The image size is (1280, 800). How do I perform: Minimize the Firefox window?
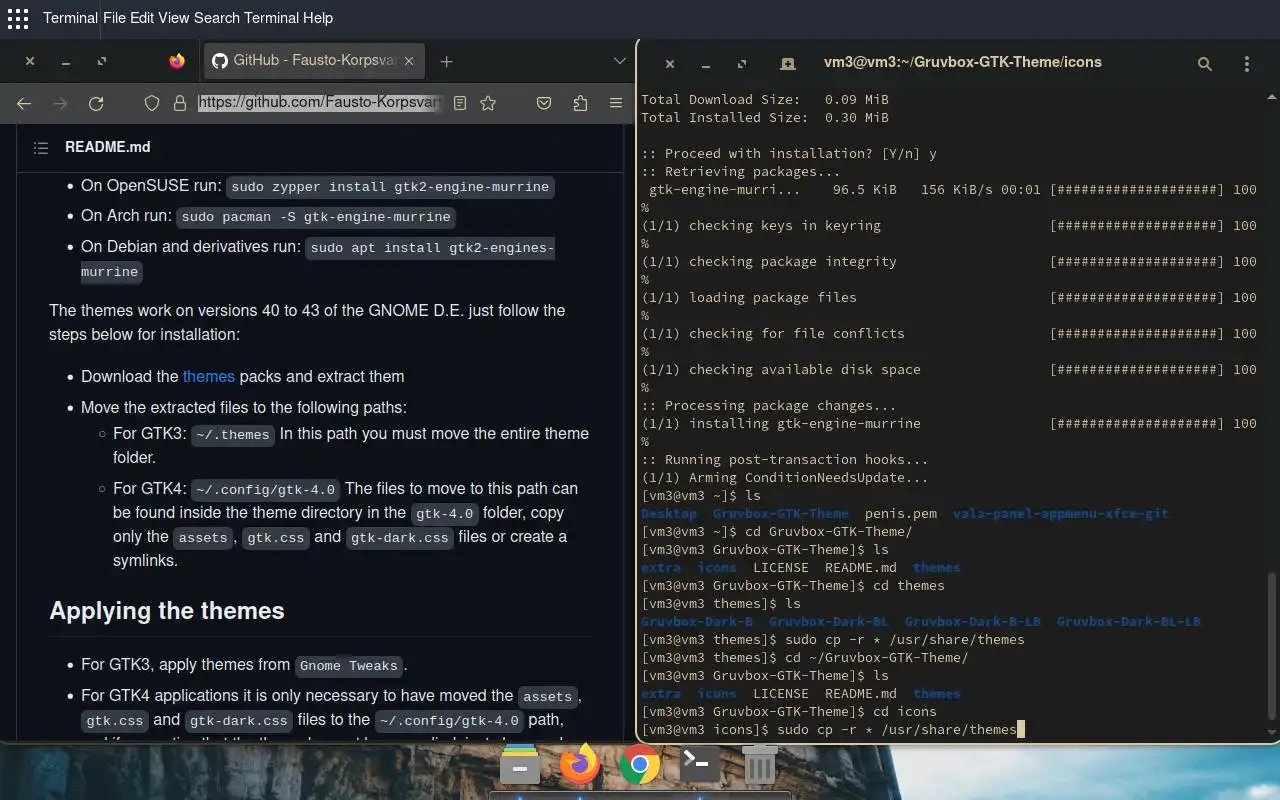point(66,62)
